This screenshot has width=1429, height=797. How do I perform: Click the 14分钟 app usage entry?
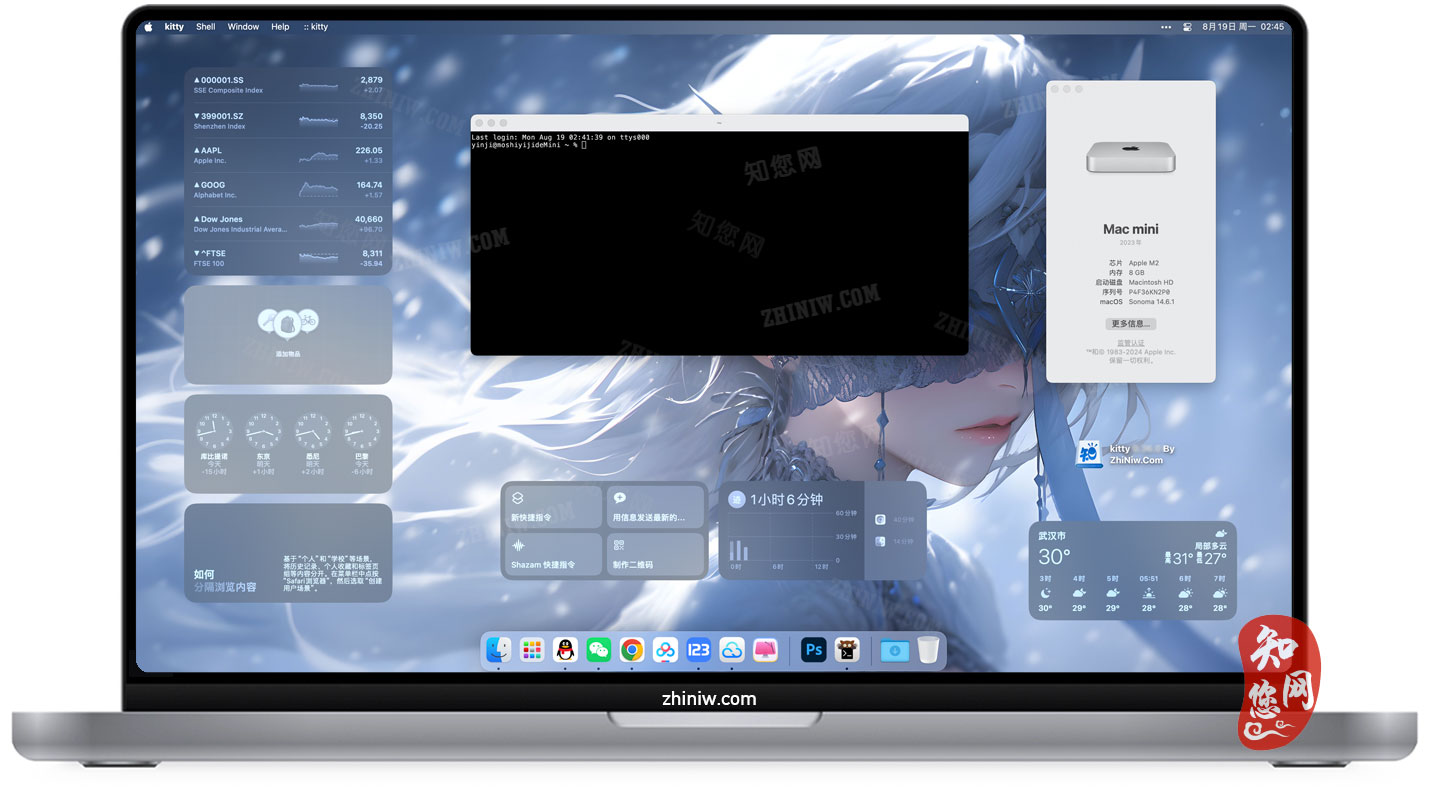[x=895, y=541]
